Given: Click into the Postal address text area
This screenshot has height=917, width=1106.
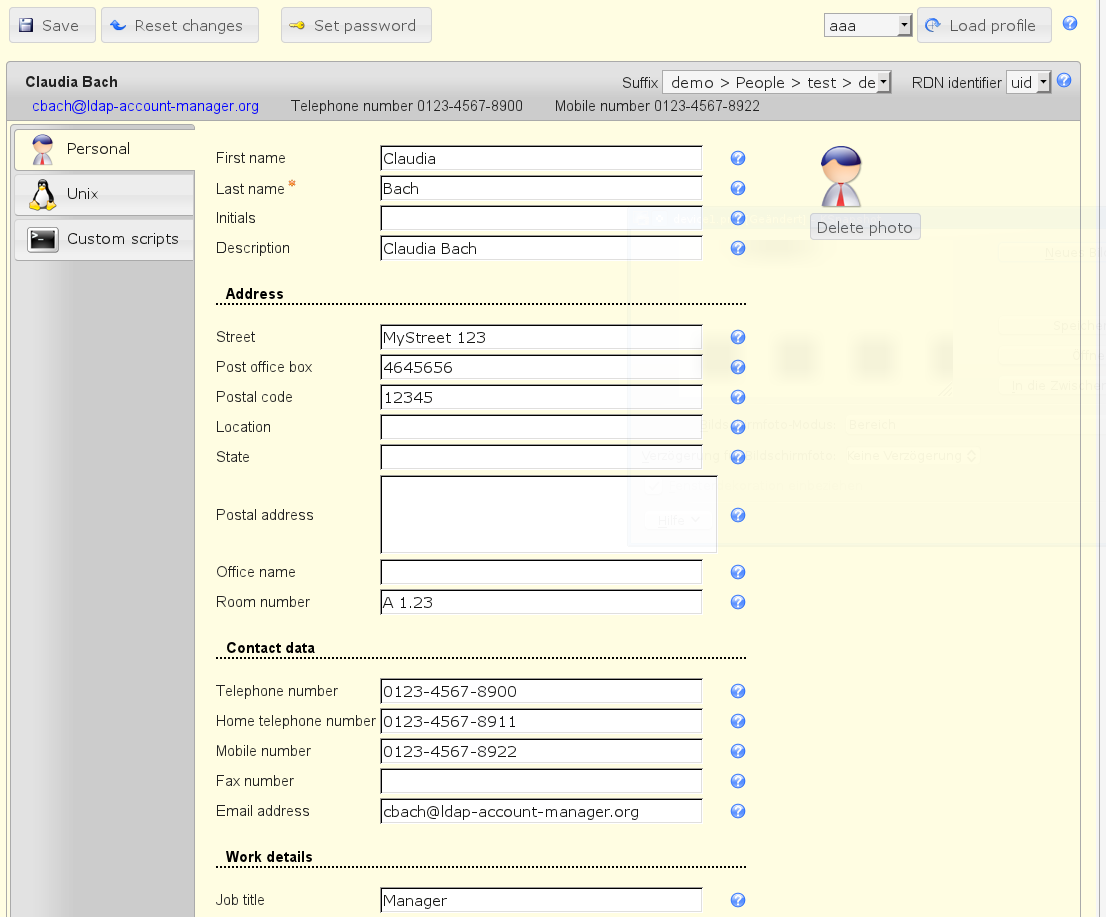Looking at the screenshot, I should click(x=548, y=514).
